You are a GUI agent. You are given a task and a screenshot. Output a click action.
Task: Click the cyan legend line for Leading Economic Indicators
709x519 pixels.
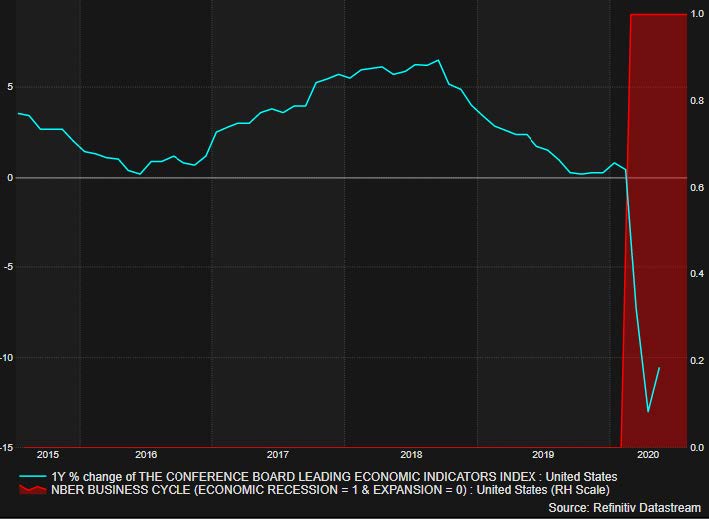[33, 477]
